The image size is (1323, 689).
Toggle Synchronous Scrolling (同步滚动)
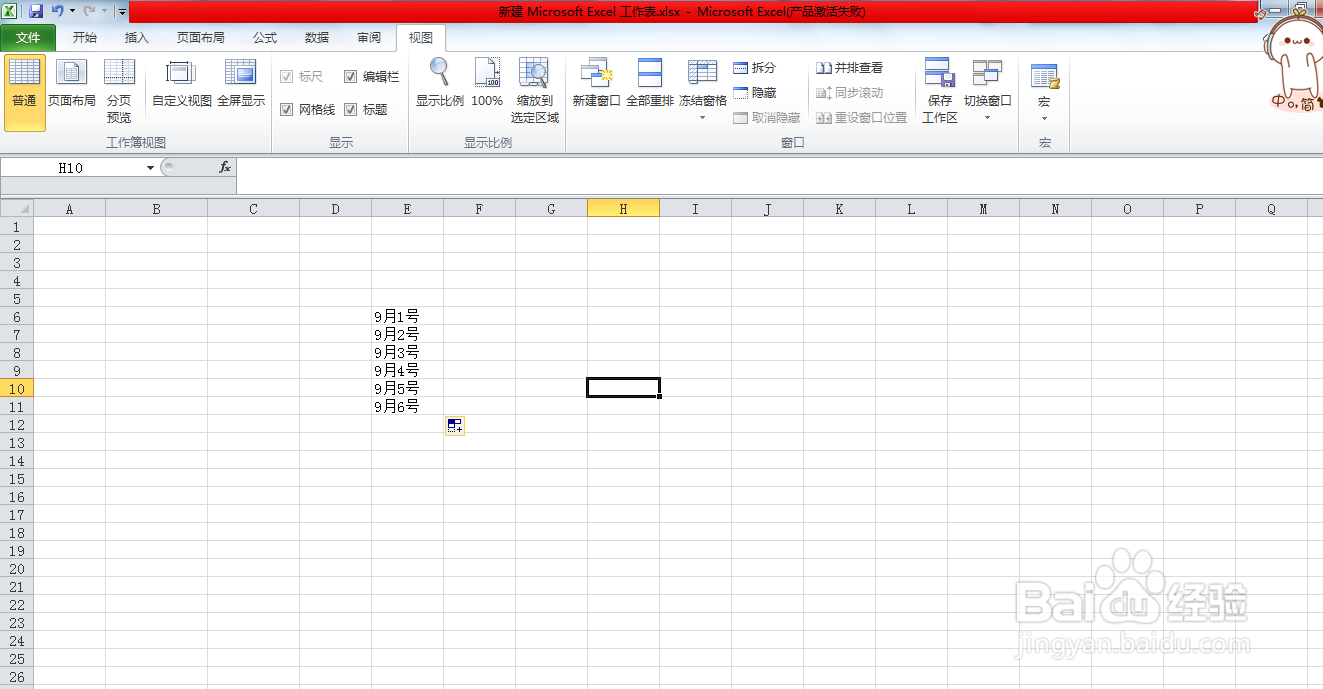point(850,93)
